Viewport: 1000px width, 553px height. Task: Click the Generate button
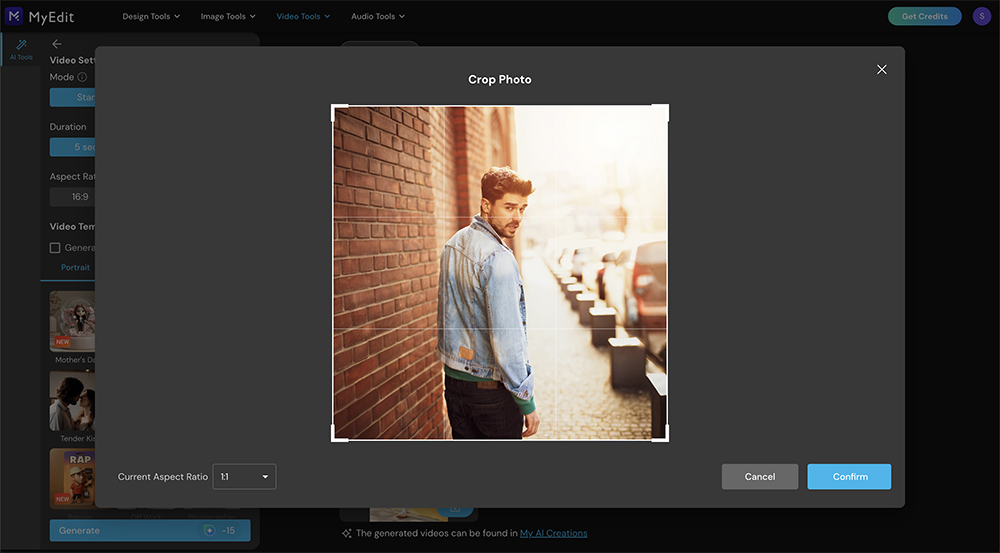pos(150,530)
